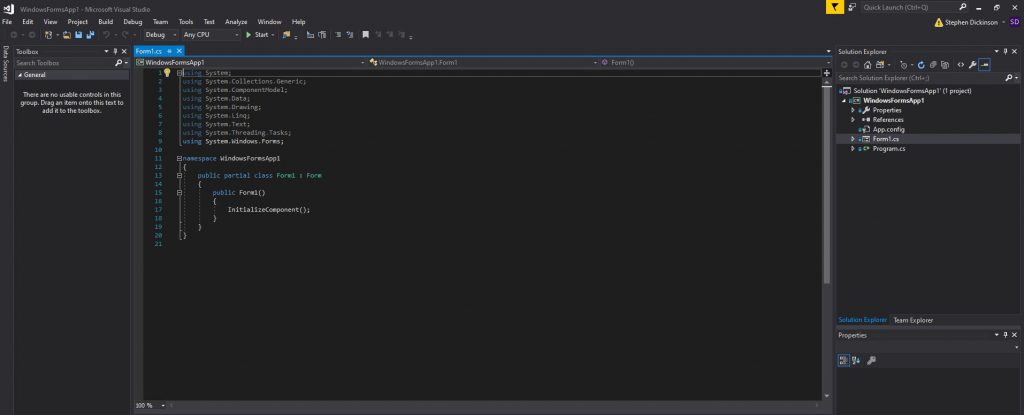1024x415 pixels.
Task: Click the Start debugging button
Action: point(257,35)
